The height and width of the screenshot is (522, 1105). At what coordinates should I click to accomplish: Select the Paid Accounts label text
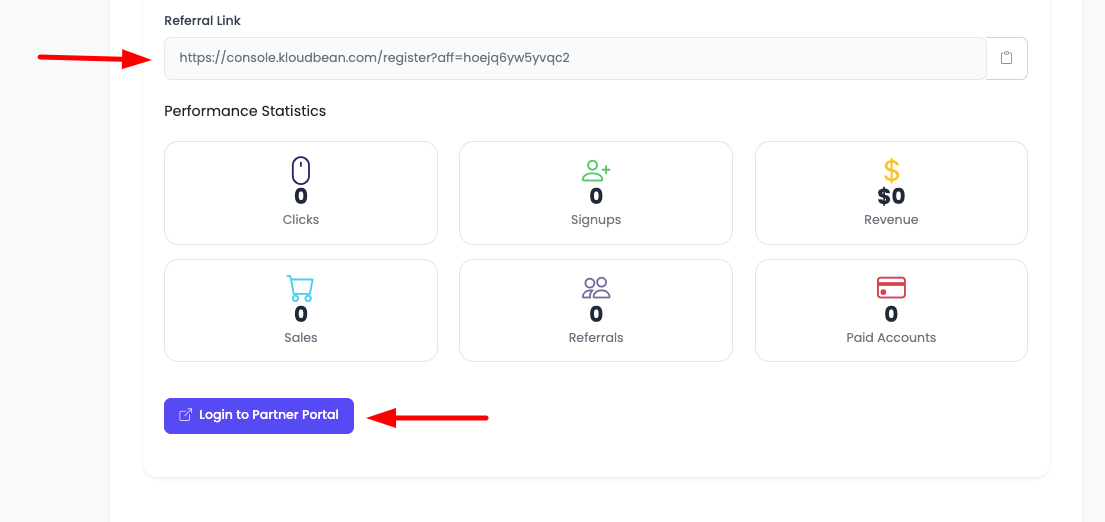click(891, 337)
